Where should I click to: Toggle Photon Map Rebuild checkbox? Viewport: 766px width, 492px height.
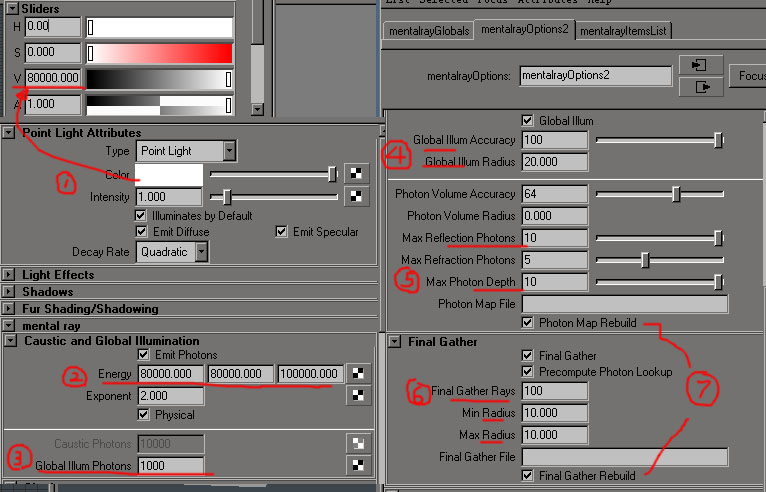(x=527, y=323)
